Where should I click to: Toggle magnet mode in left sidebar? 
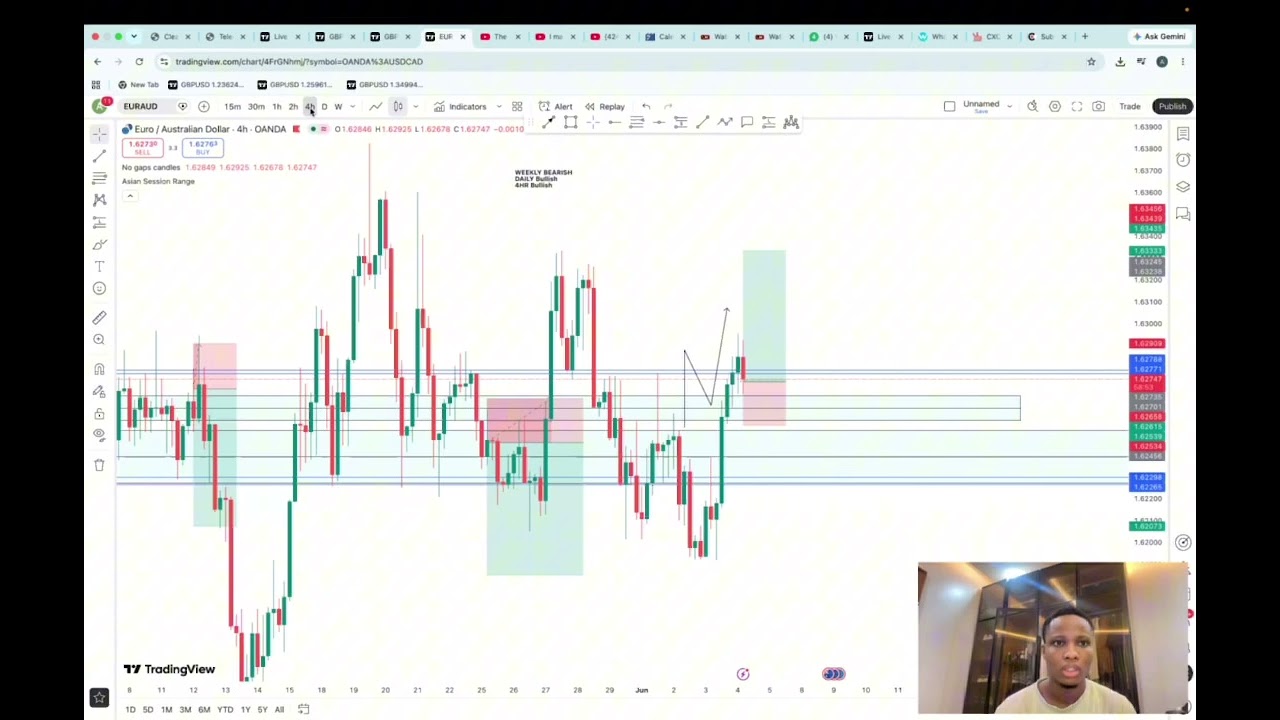[x=99, y=369]
